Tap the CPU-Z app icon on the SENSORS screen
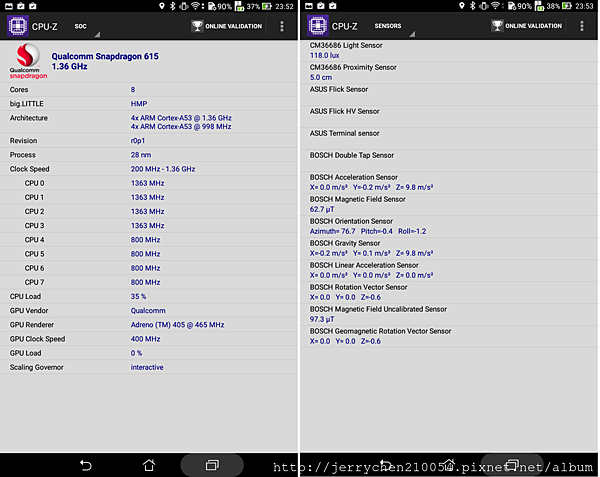 pyautogui.click(x=318, y=26)
